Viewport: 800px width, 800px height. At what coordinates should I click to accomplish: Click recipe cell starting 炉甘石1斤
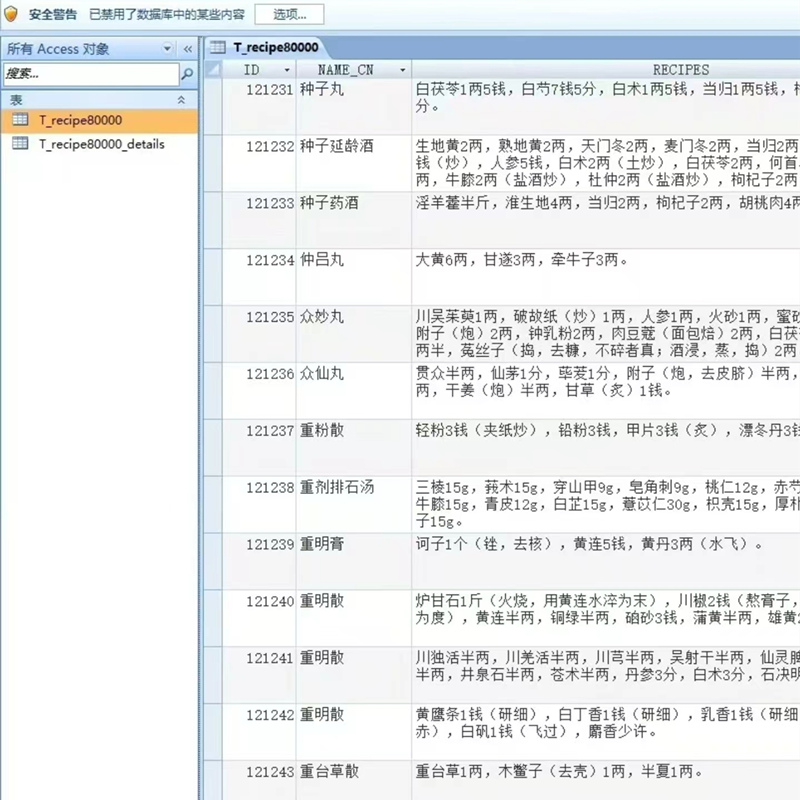[606, 618]
